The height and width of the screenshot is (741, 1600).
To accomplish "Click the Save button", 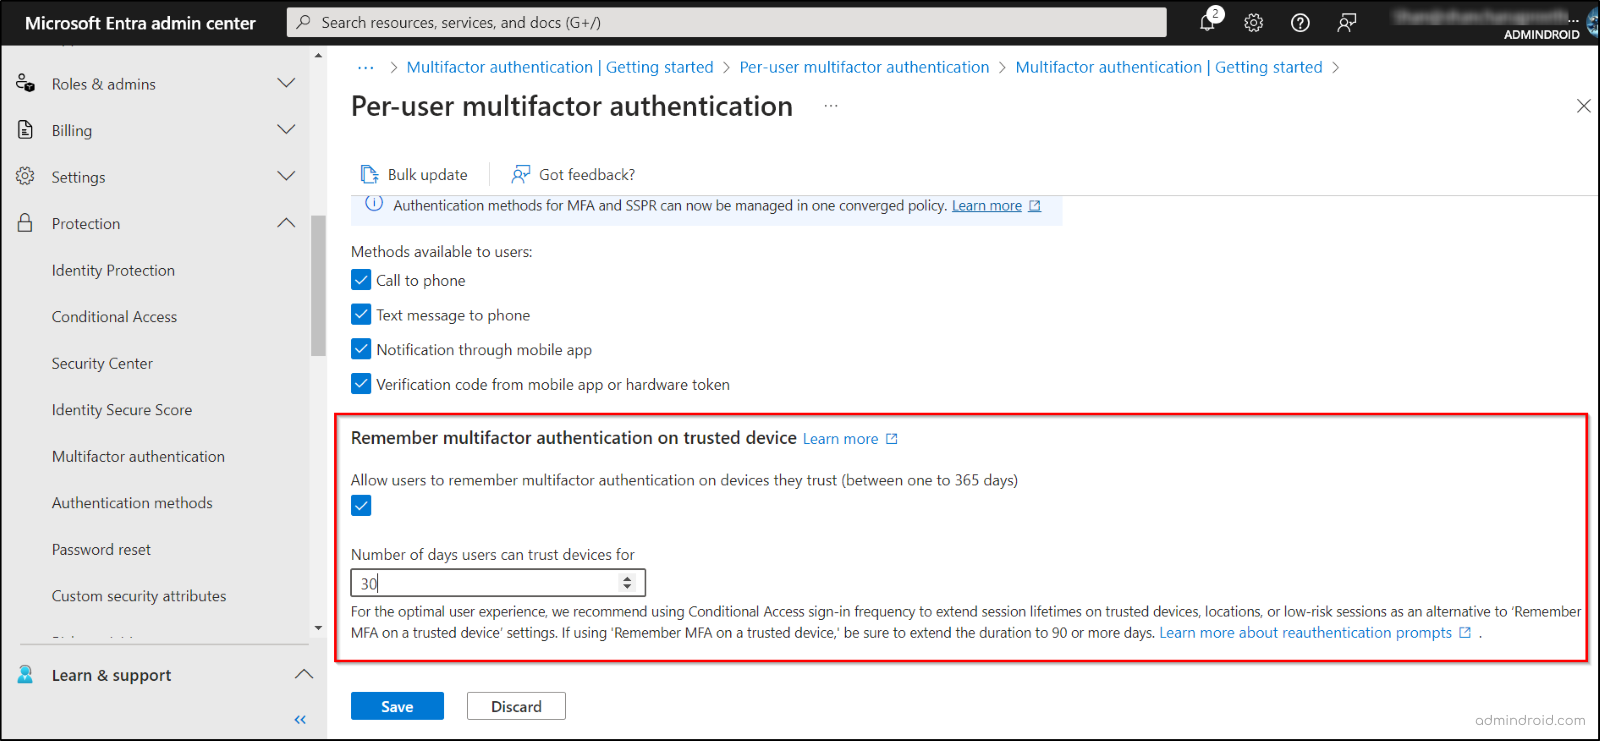I will pos(397,706).
